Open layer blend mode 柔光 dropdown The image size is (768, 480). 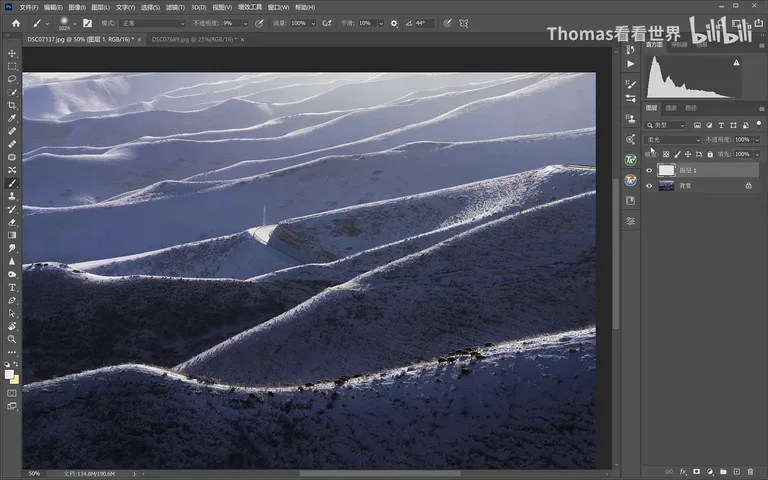click(672, 140)
